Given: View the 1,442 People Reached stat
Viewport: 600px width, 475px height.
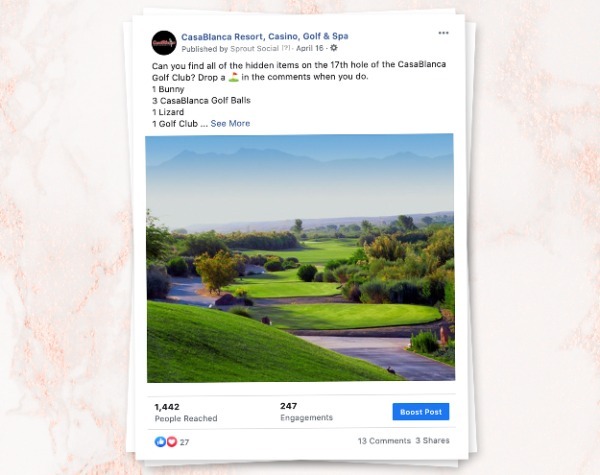Looking at the screenshot, I should [186, 412].
